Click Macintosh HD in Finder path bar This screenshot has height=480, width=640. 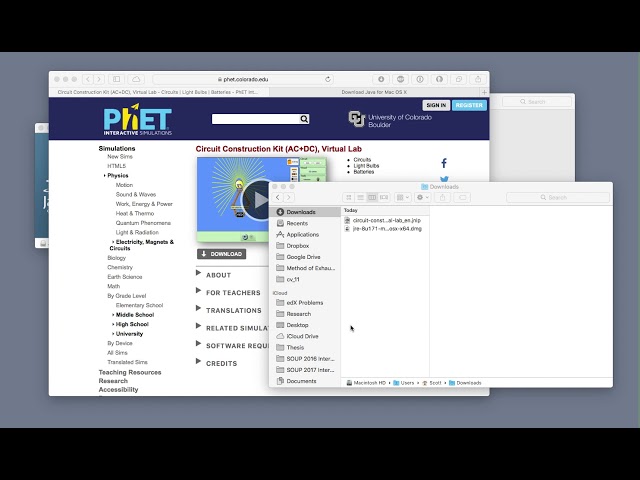[366, 383]
